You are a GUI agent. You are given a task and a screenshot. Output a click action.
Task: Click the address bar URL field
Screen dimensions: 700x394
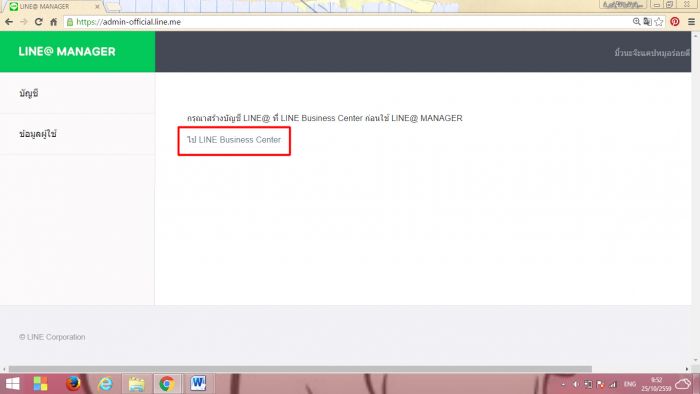click(x=348, y=22)
